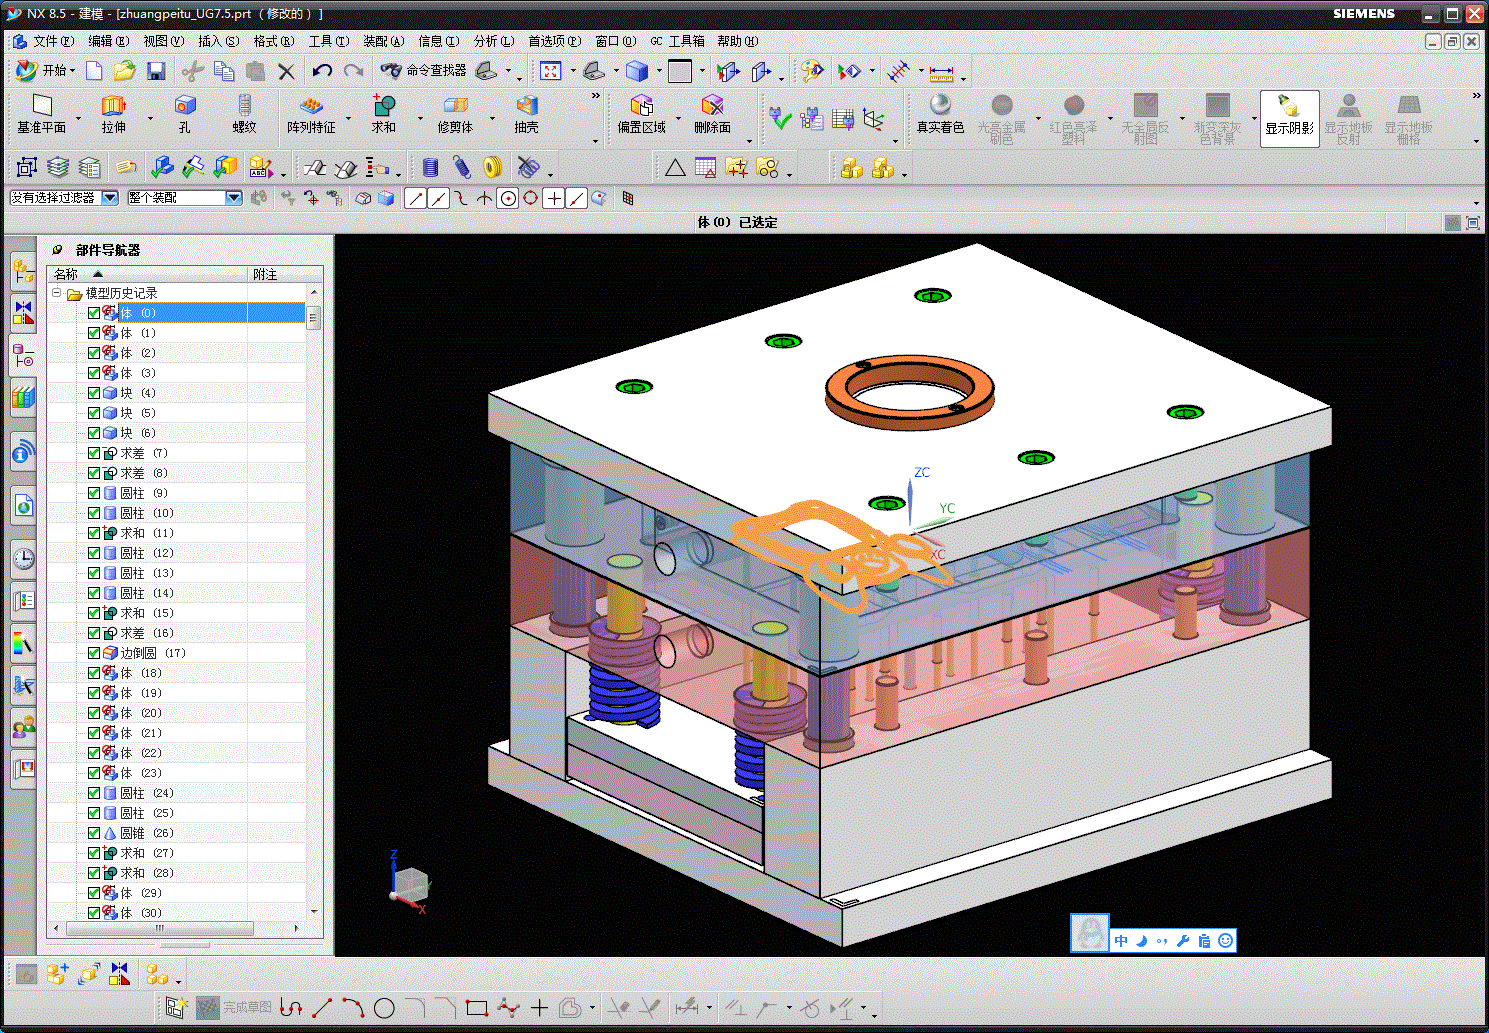Toggle the 显示阴影 show shadows button
1489x1033 pixels.
coord(1289,118)
